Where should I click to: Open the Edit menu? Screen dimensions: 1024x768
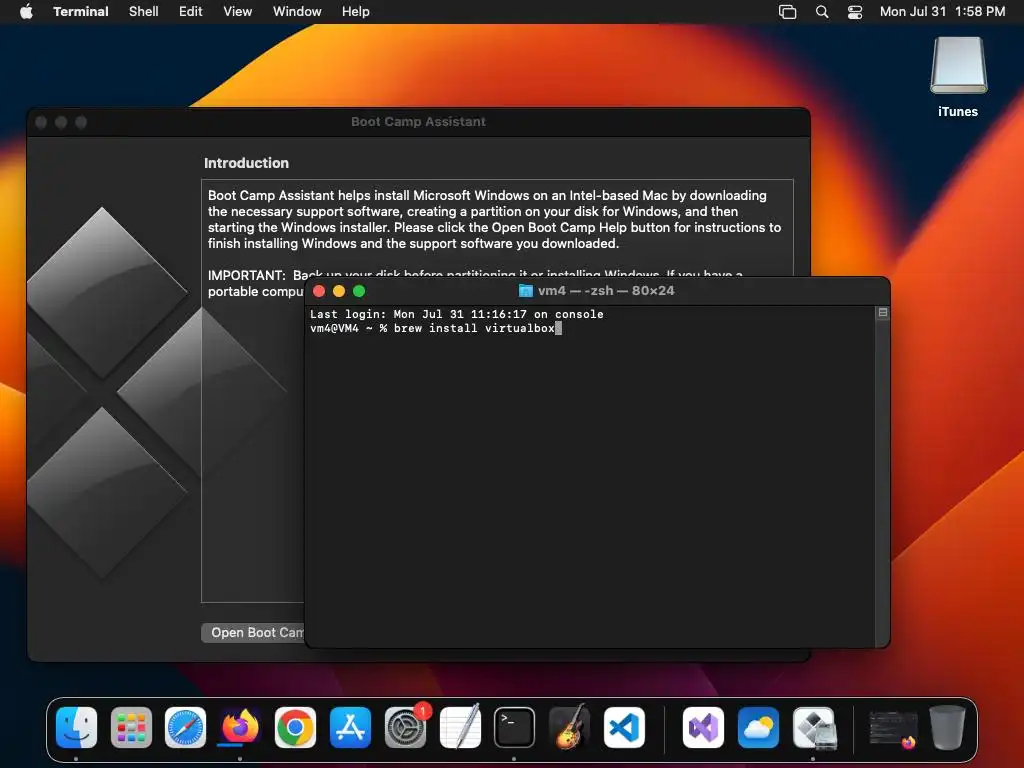[191, 12]
